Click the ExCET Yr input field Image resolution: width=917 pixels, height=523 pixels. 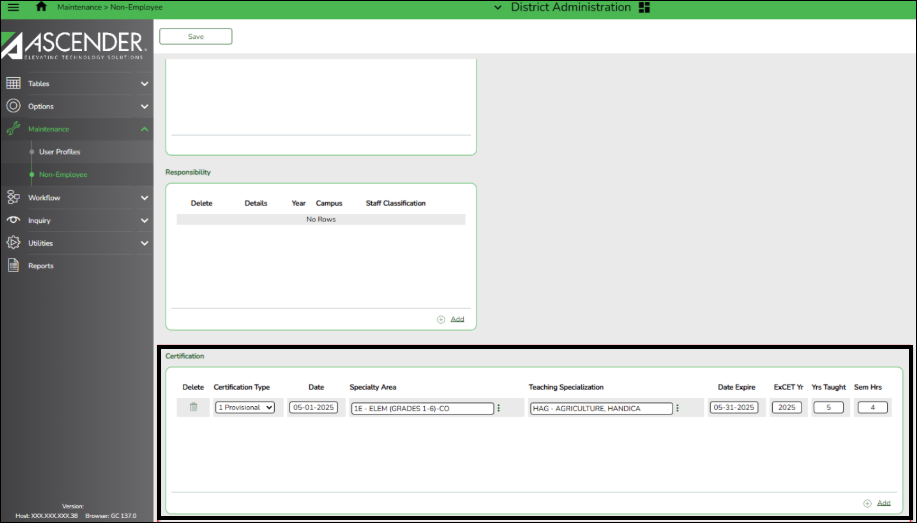[x=787, y=408]
